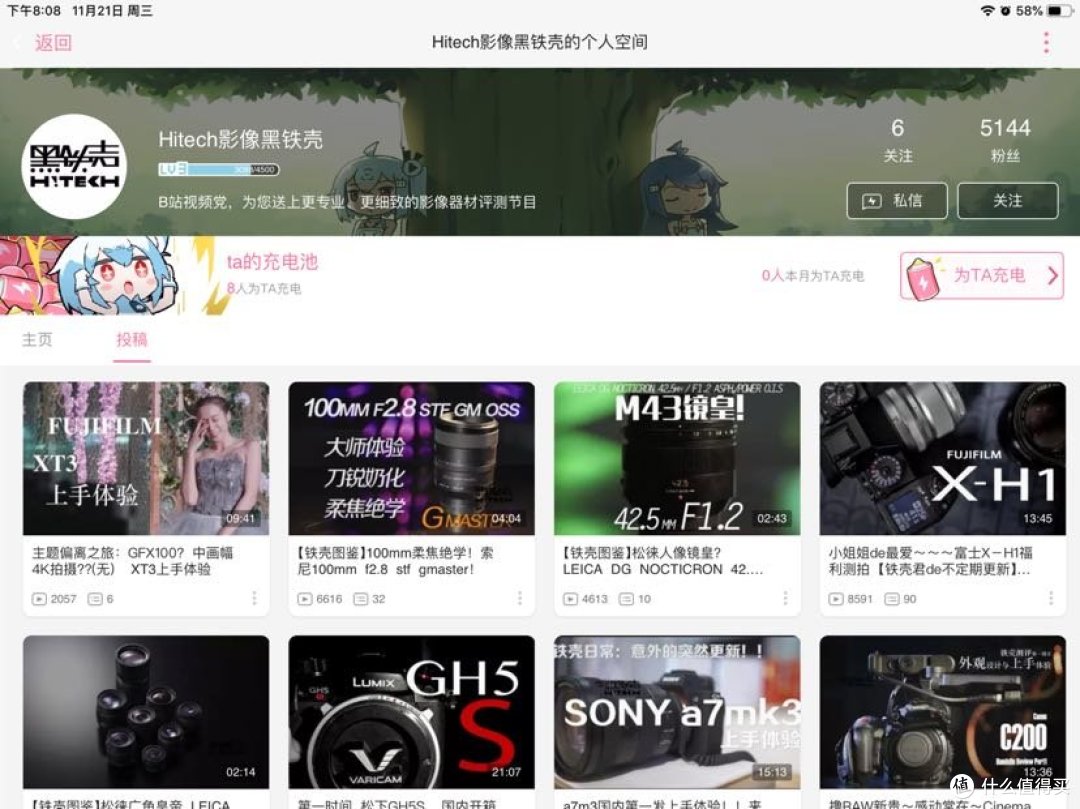Open the LUMIX GH5S video thumbnail

pyautogui.click(x=411, y=712)
